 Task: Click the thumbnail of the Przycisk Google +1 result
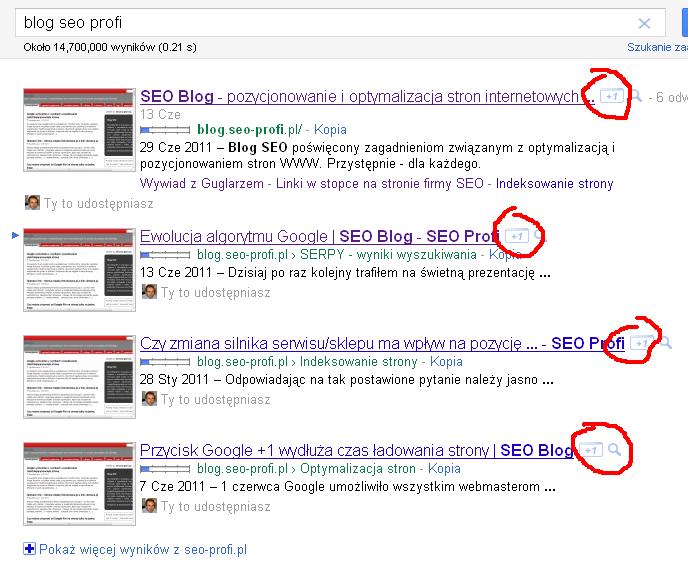coord(79,484)
